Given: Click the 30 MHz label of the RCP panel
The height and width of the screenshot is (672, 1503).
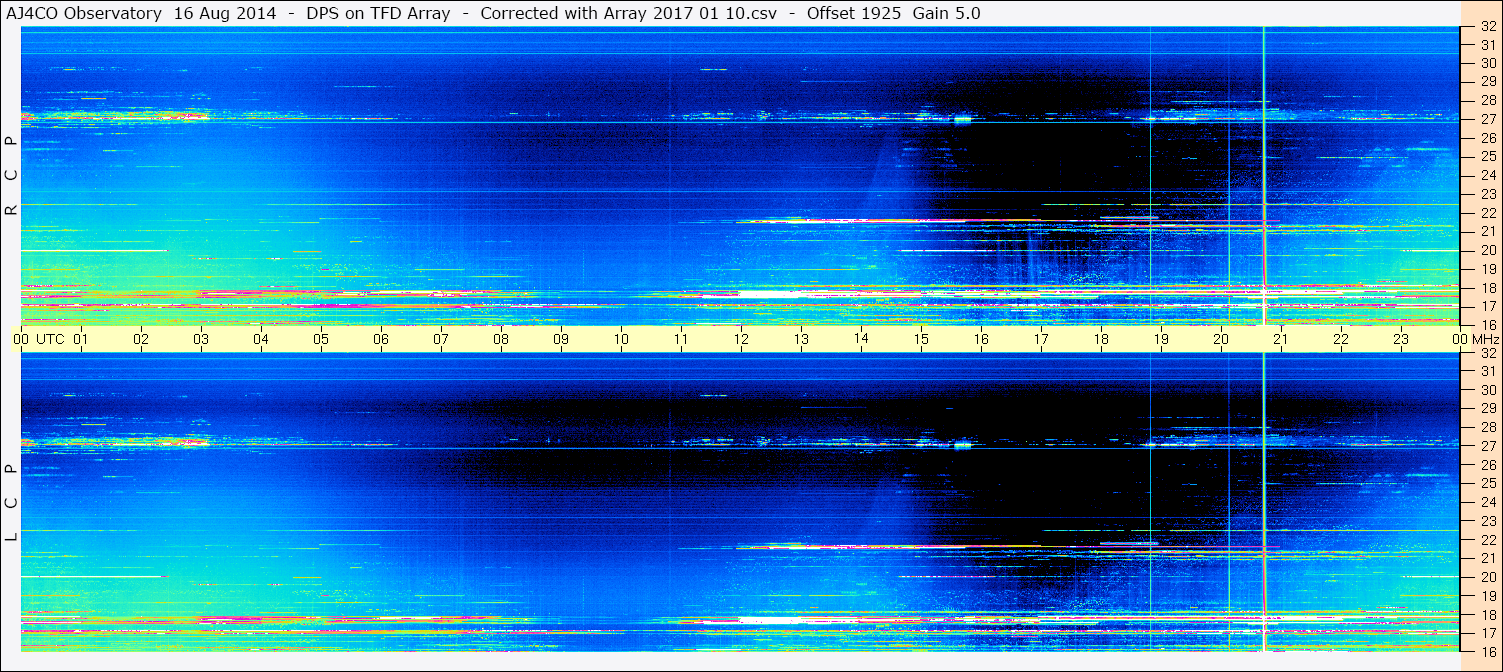Looking at the screenshot, I should (x=1488, y=64).
